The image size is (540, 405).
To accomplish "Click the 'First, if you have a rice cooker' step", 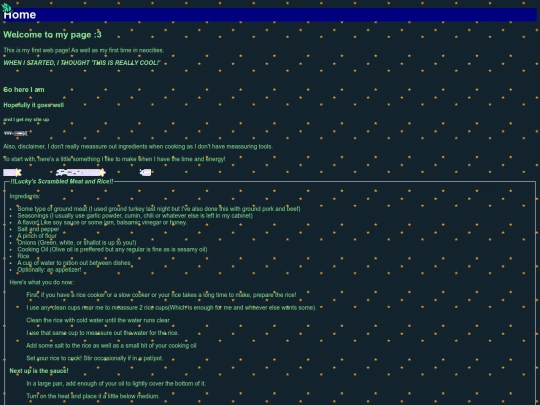I will point(161,295).
